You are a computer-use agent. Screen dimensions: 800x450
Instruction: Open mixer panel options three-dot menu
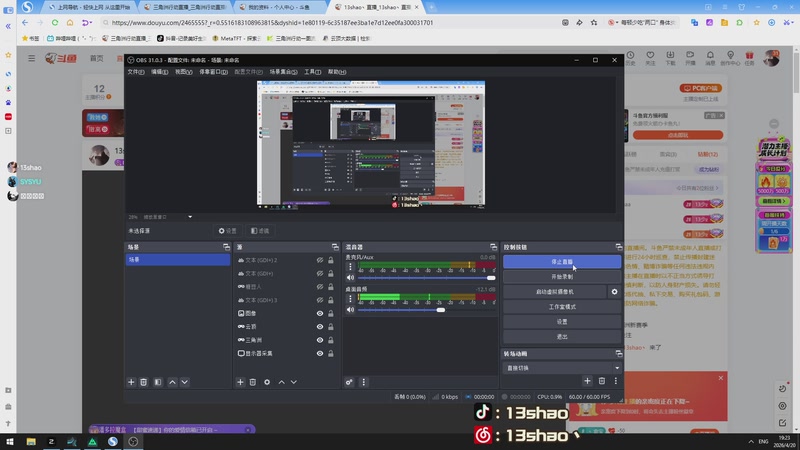click(363, 382)
